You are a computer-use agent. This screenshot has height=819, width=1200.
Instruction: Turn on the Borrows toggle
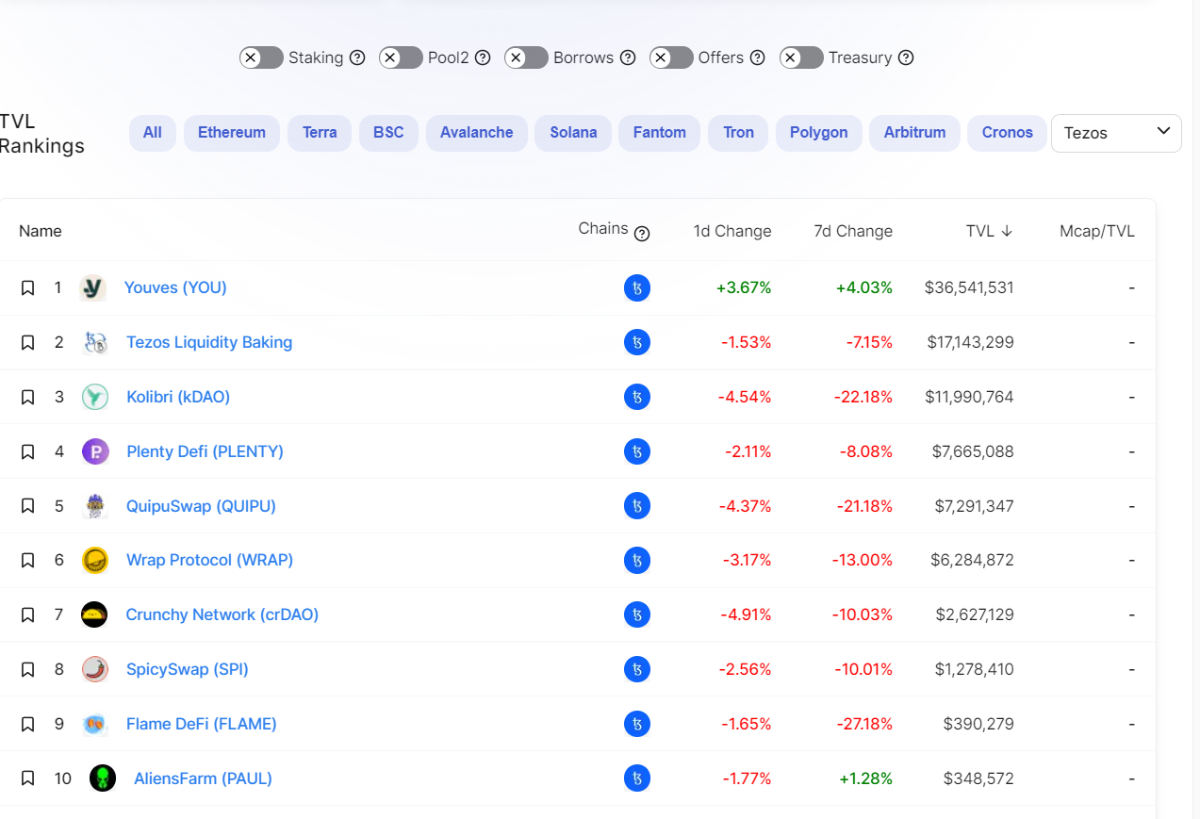526,58
